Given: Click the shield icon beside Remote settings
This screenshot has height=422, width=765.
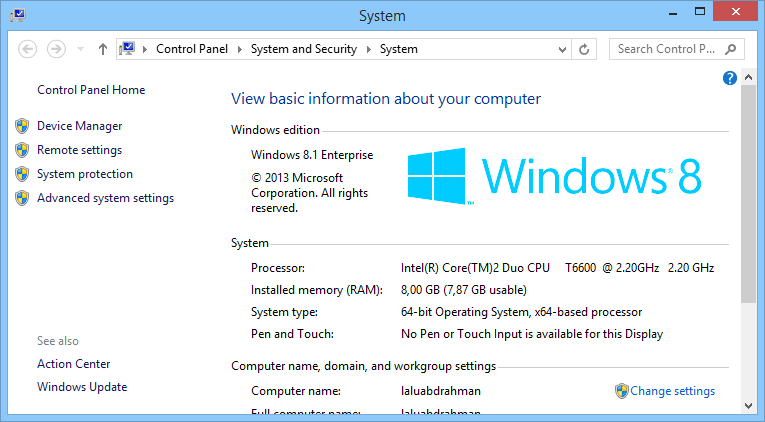Looking at the screenshot, I should pyautogui.click(x=22, y=150).
